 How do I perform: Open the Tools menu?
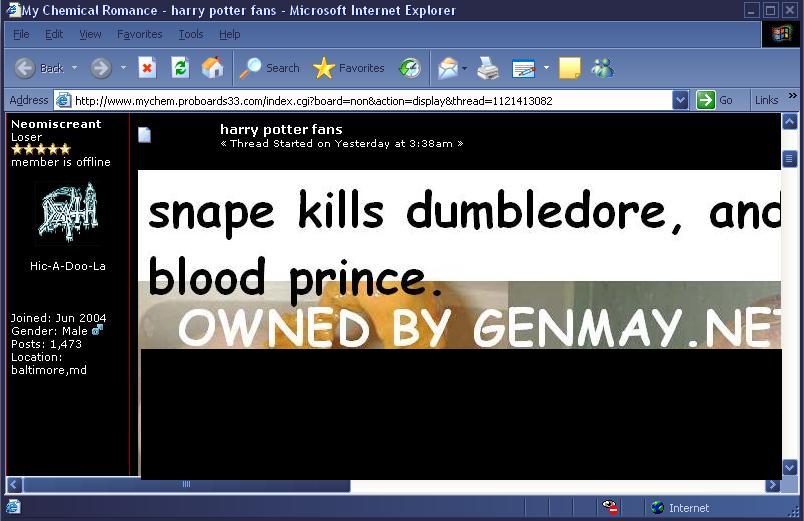[x=191, y=34]
